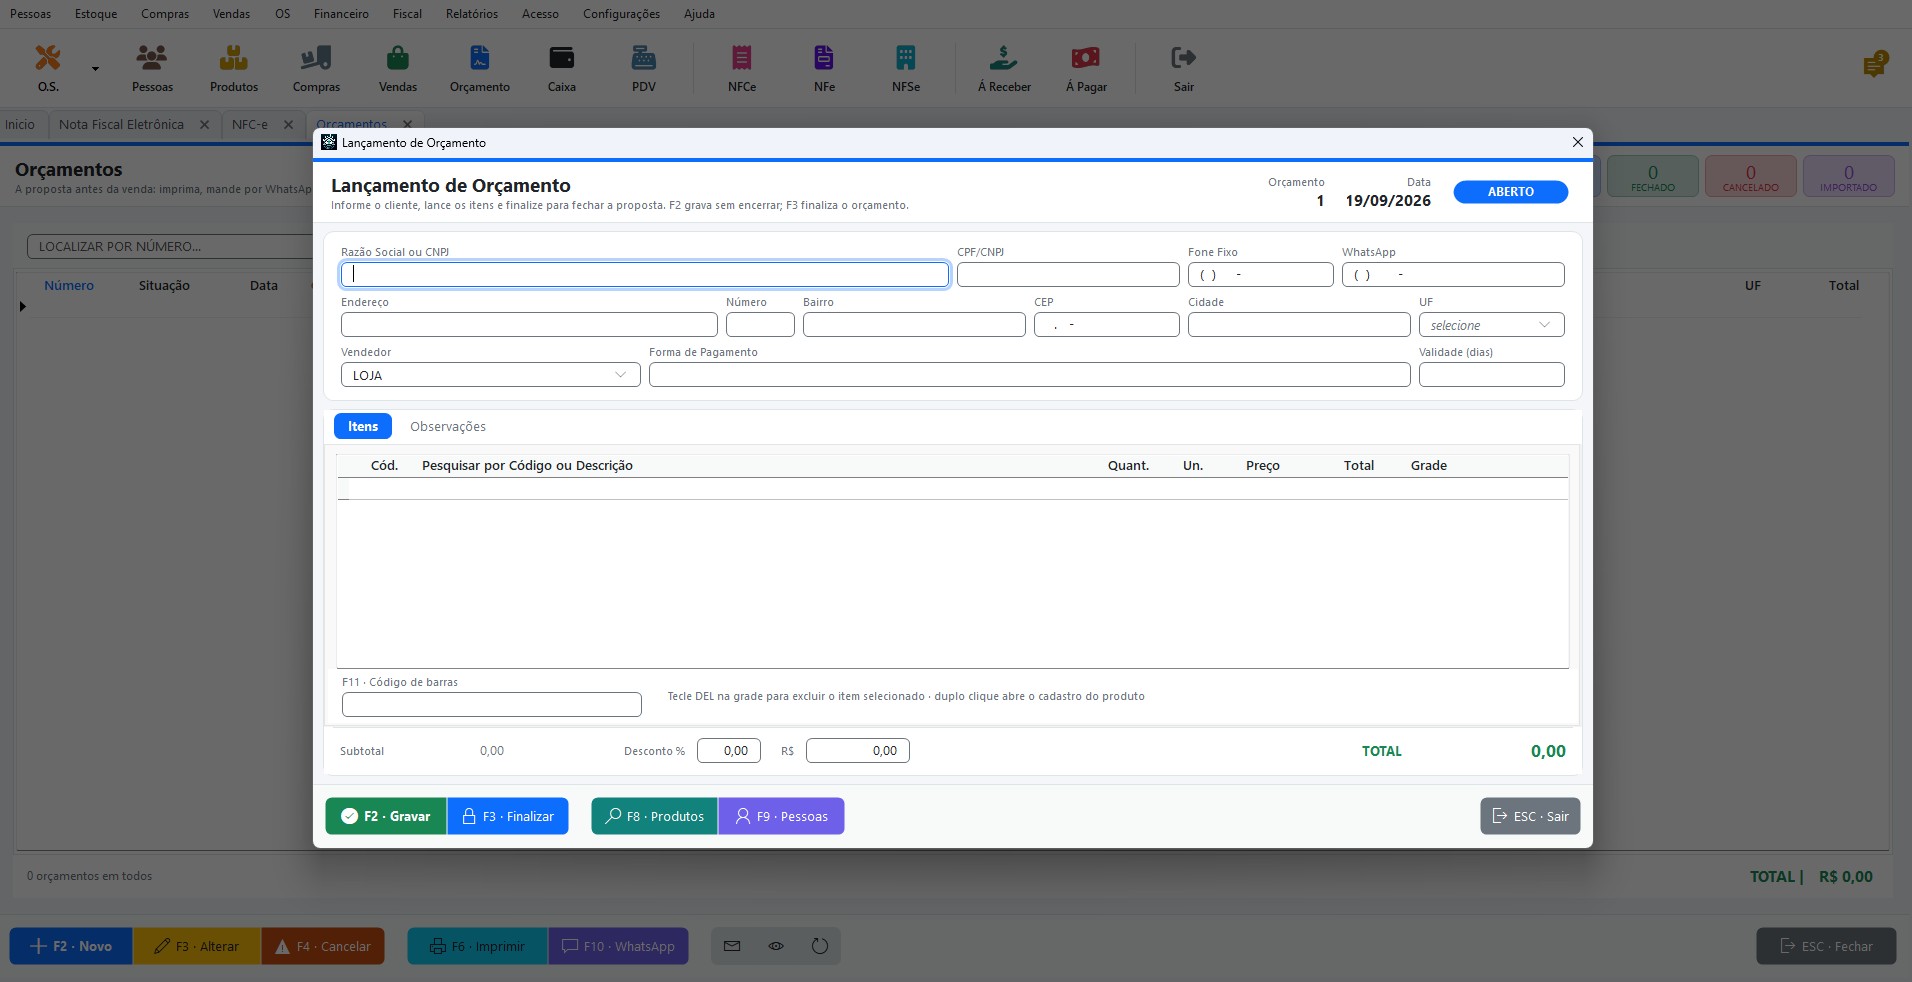
Task: Click the Sair exit icon
Action: [x=1184, y=67]
